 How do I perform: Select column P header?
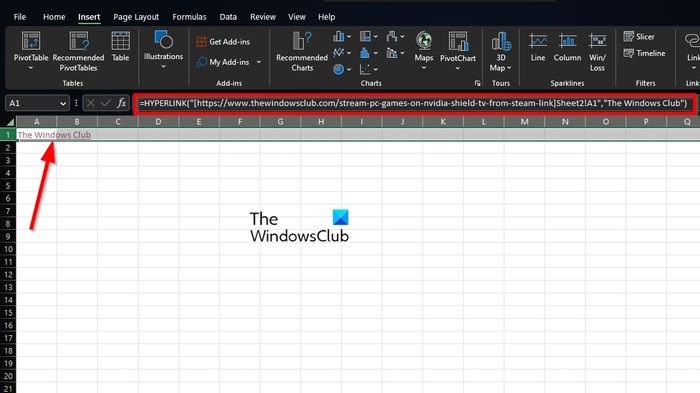[x=646, y=121]
